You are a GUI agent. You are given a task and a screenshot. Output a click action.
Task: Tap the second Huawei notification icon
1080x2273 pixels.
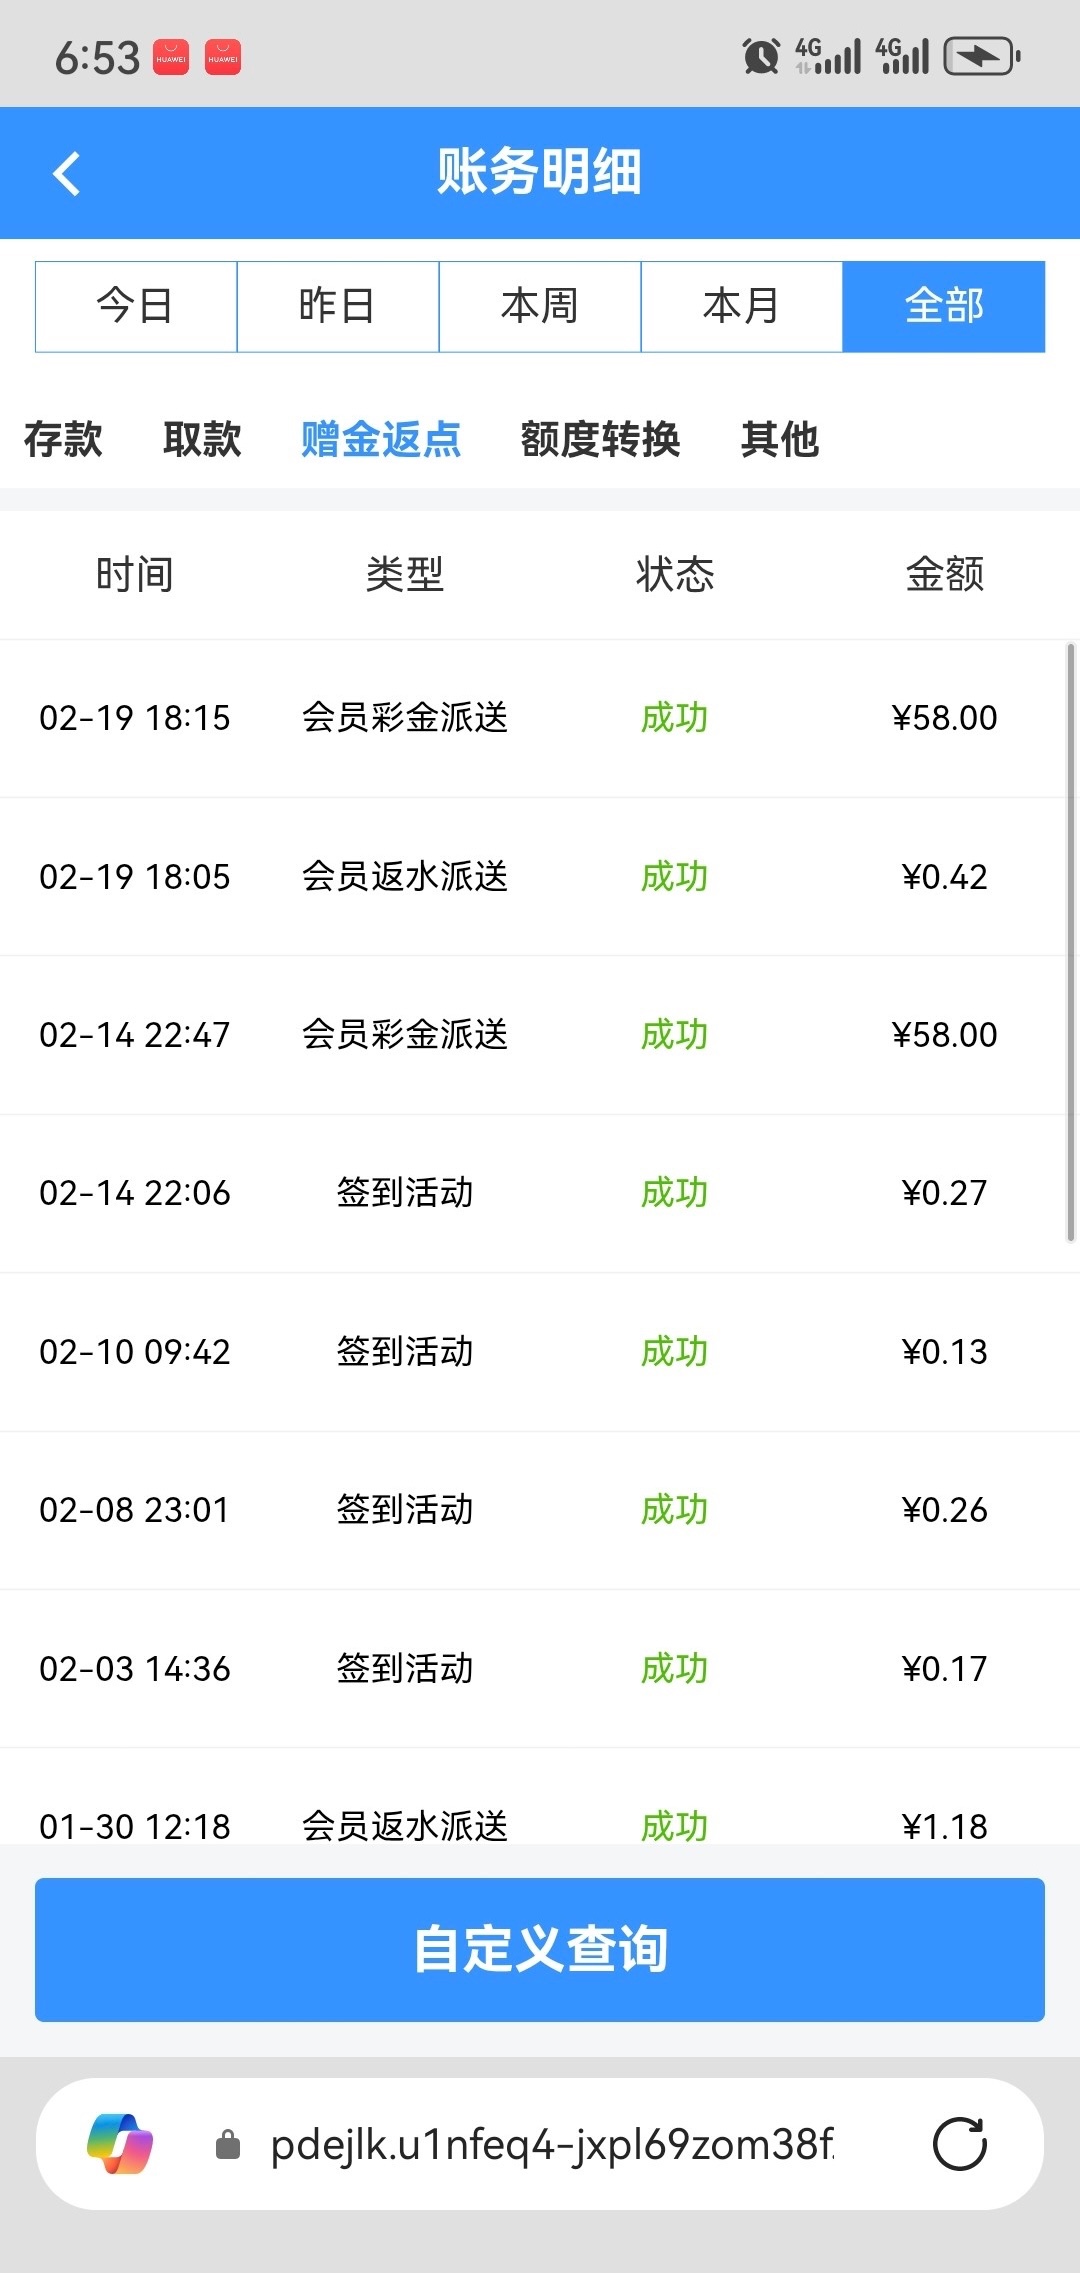tap(222, 58)
